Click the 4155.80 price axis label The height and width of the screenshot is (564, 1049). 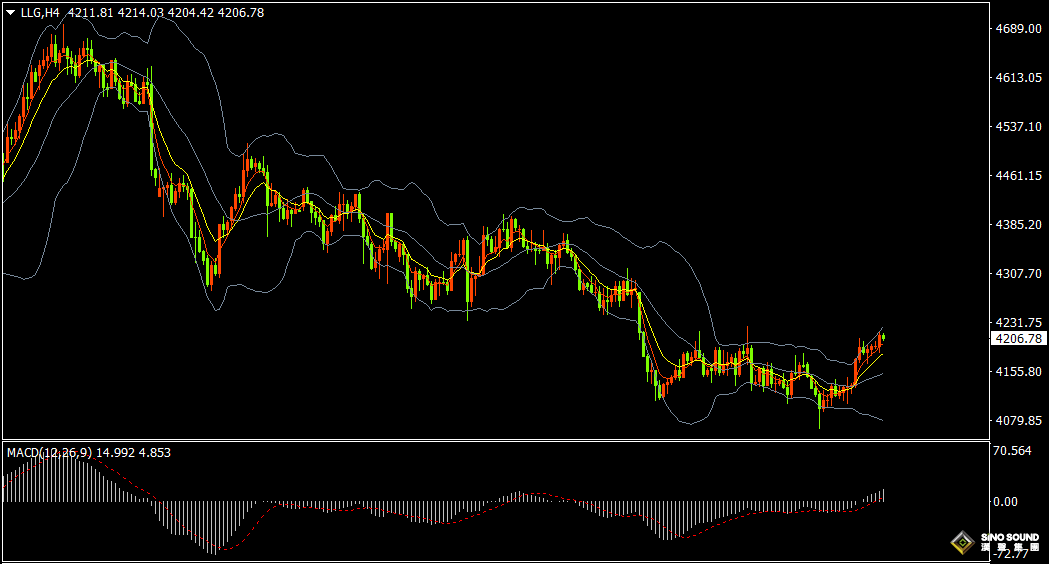[x=1018, y=371]
